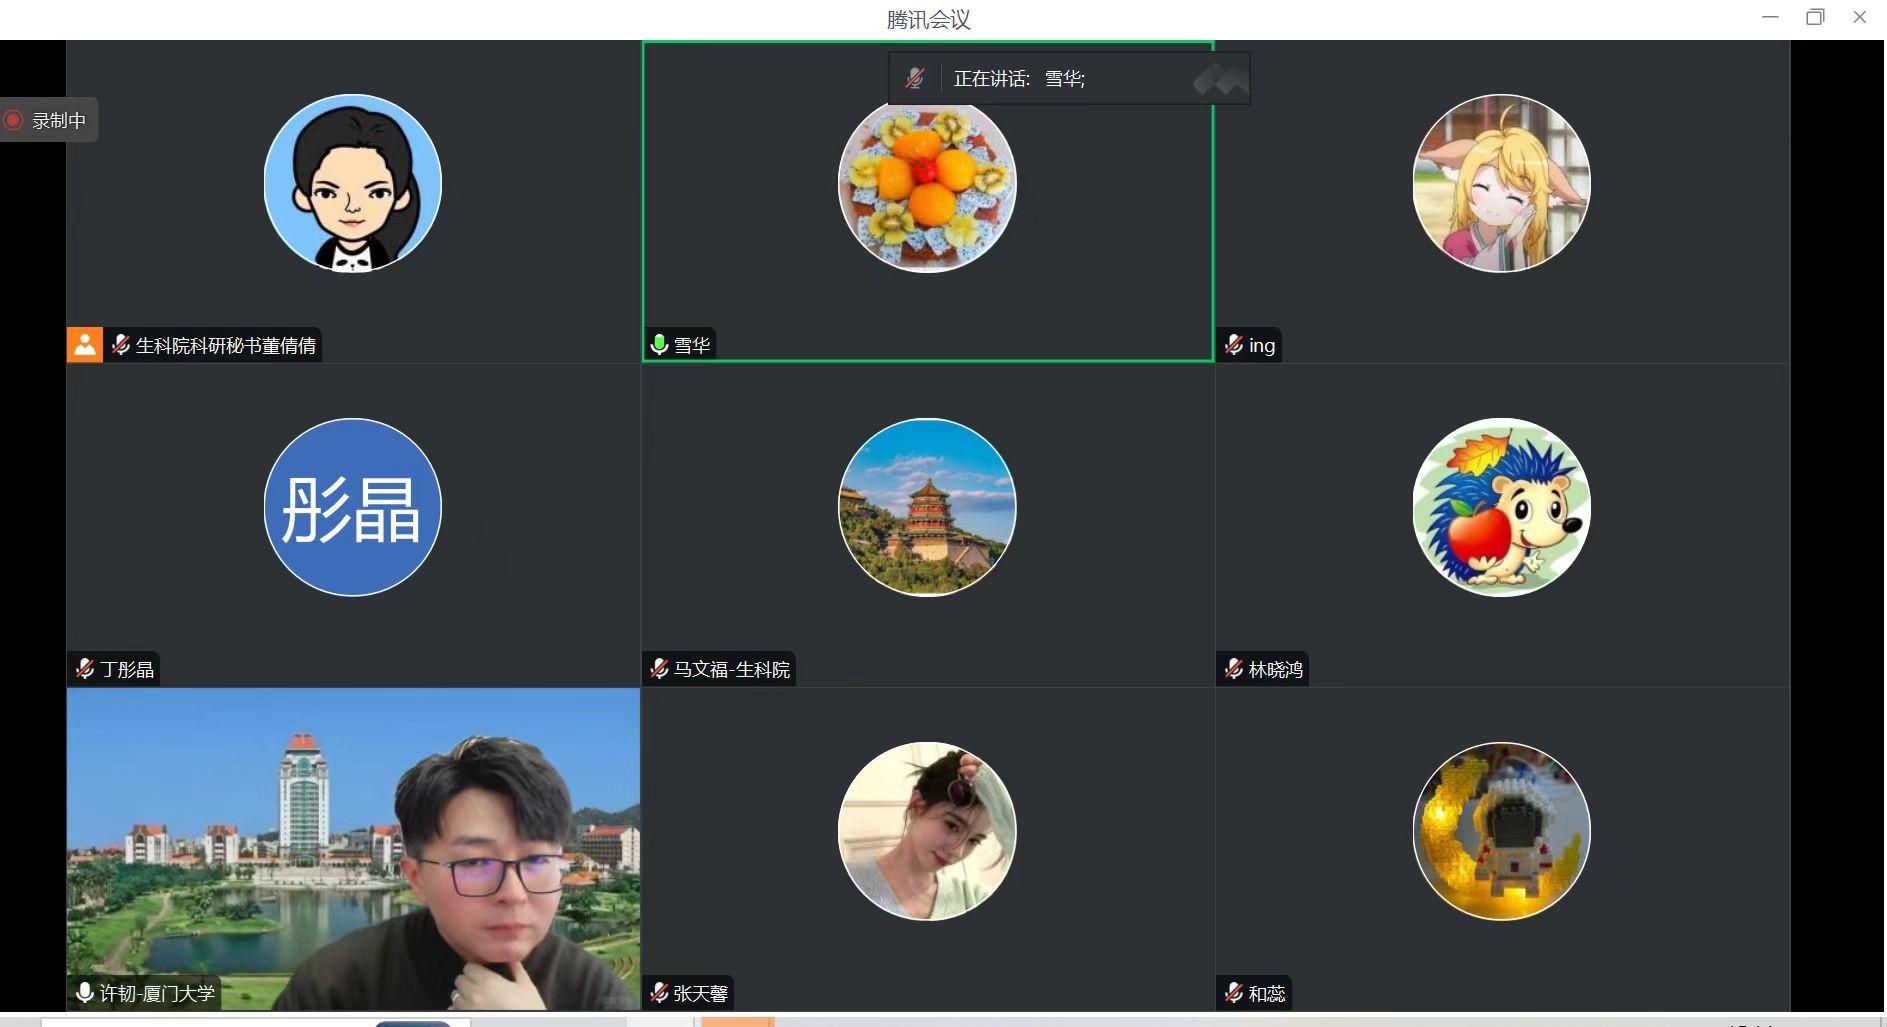This screenshot has height=1027, width=1887.
Task: Restore down the 腾讯会议 window
Action: [x=1814, y=17]
